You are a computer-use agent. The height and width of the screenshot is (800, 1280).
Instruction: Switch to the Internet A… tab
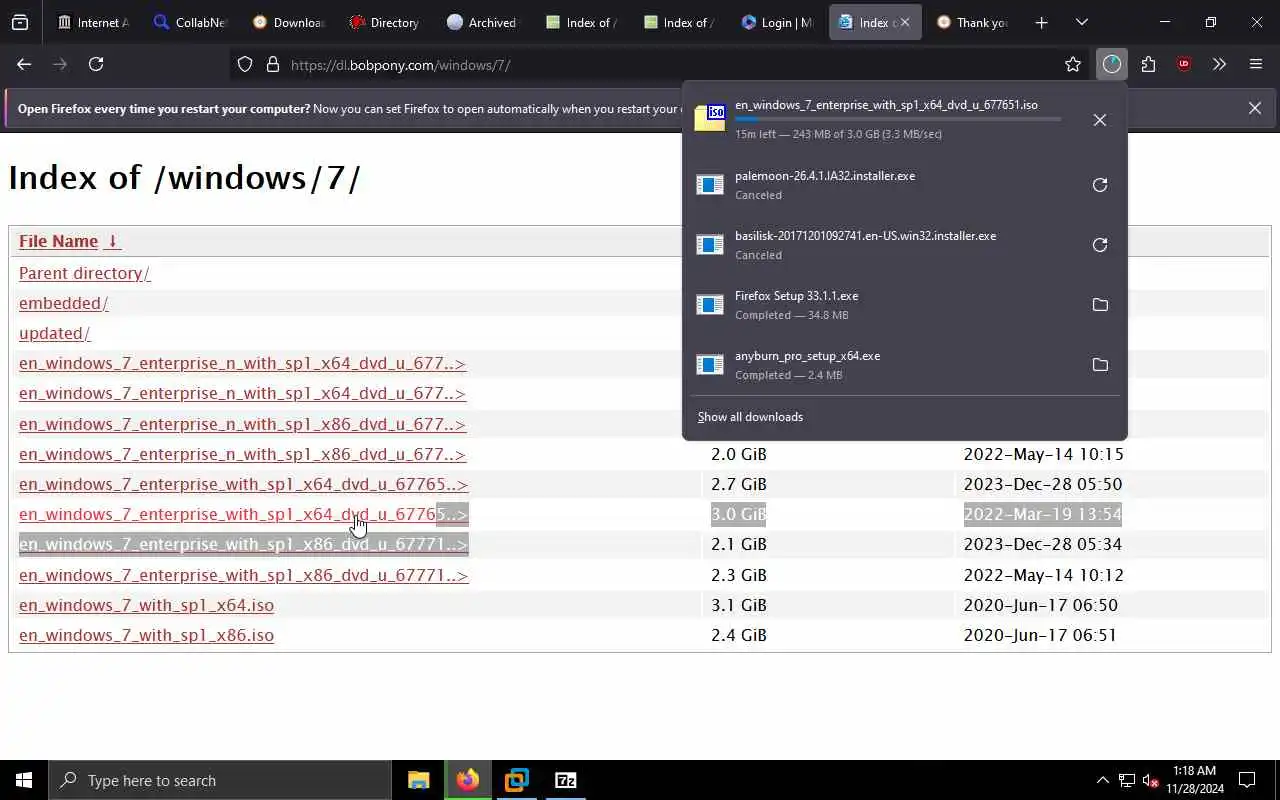point(93,22)
